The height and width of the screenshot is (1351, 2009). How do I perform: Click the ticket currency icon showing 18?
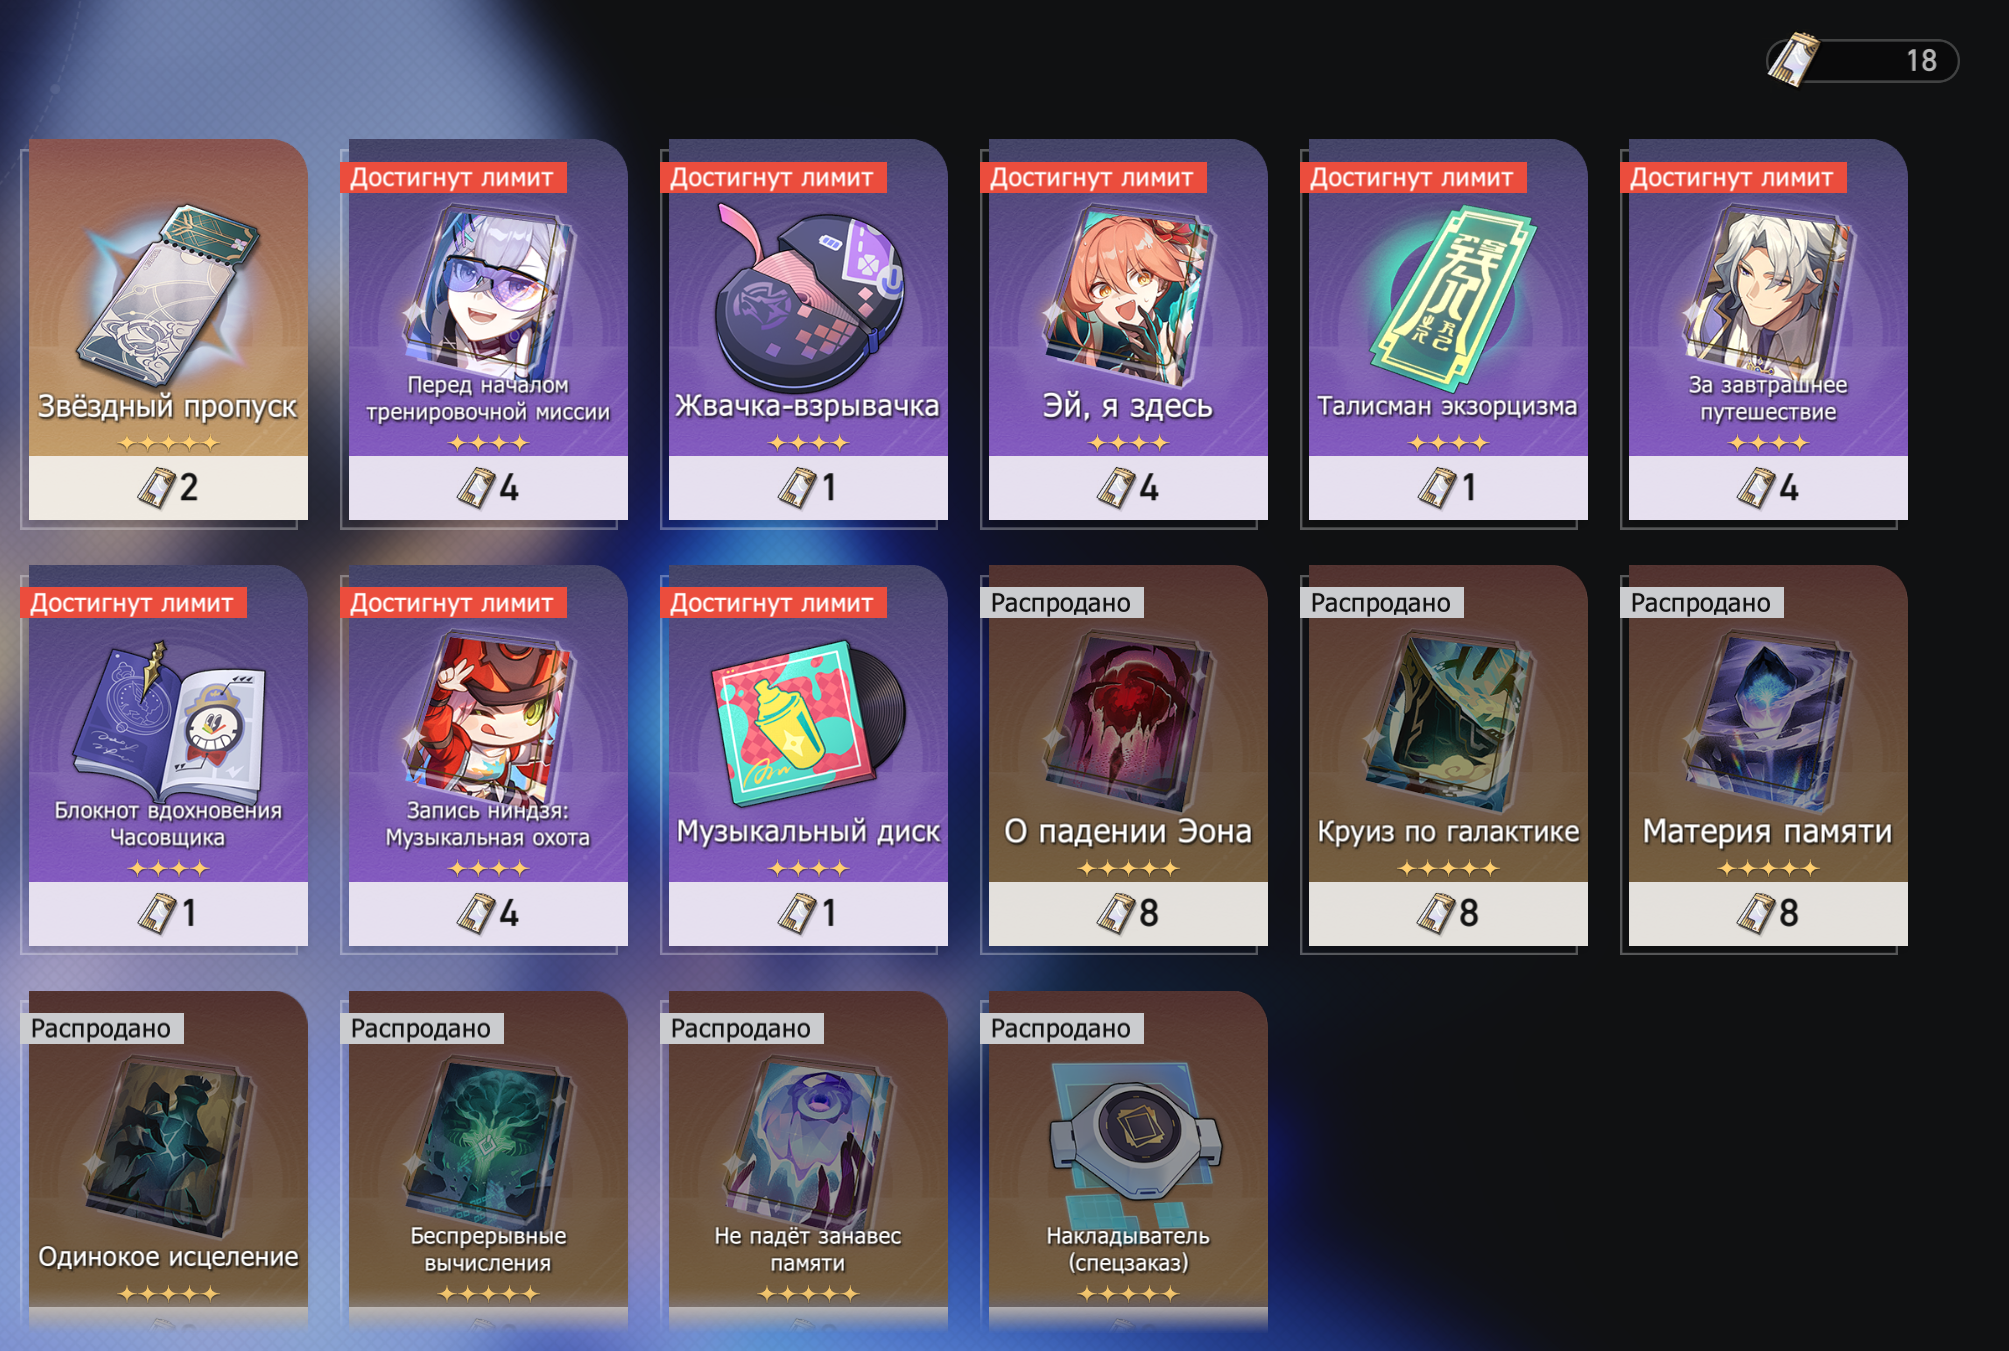pyautogui.click(x=1794, y=60)
